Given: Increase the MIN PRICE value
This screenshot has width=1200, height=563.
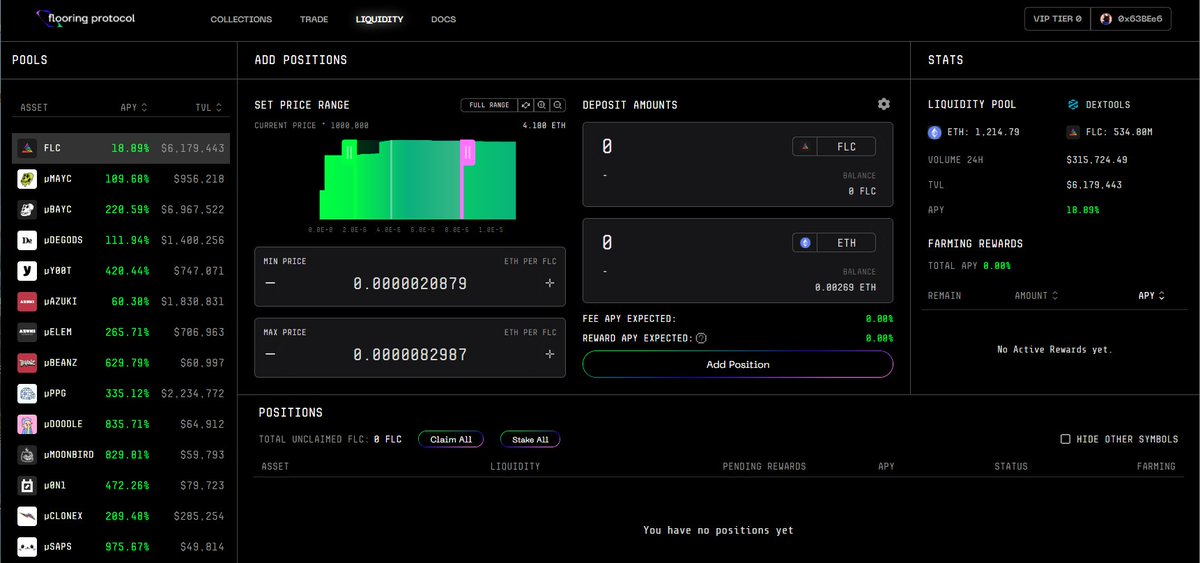Looking at the screenshot, I should 549,284.
